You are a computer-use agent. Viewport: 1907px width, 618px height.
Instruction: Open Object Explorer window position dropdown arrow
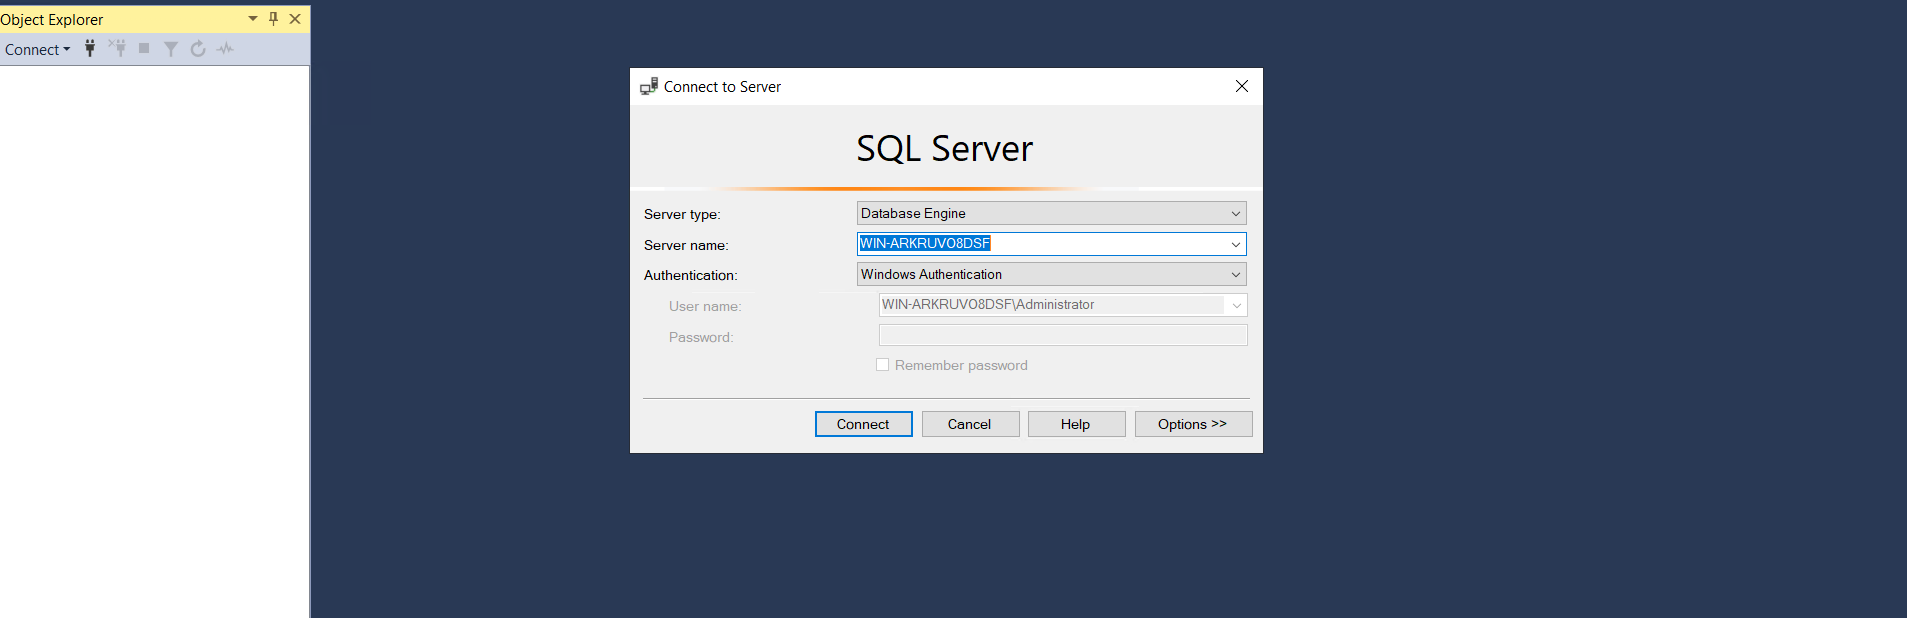pyautogui.click(x=253, y=19)
